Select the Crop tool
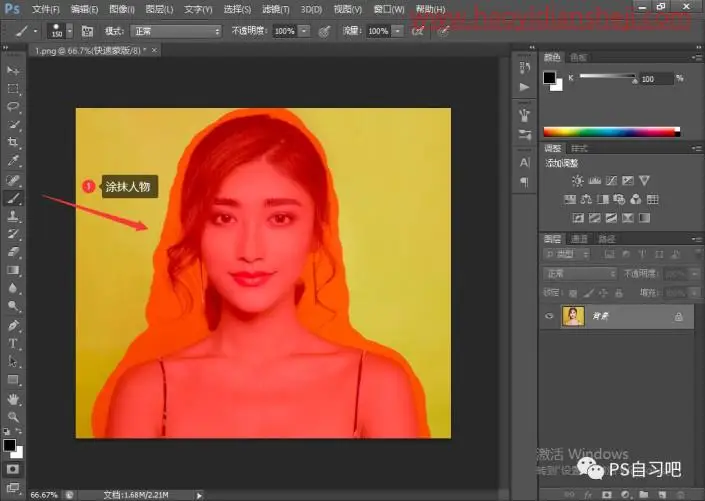This screenshot has width=705, height=501. pos(13,143)
